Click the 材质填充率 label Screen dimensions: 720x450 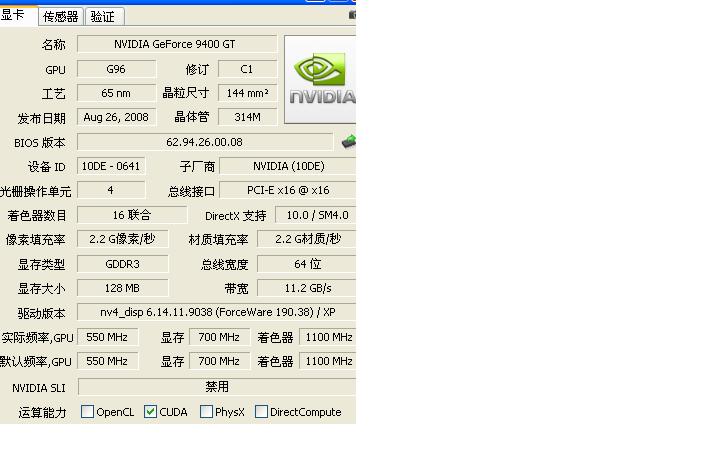click(x=219, y=240)
